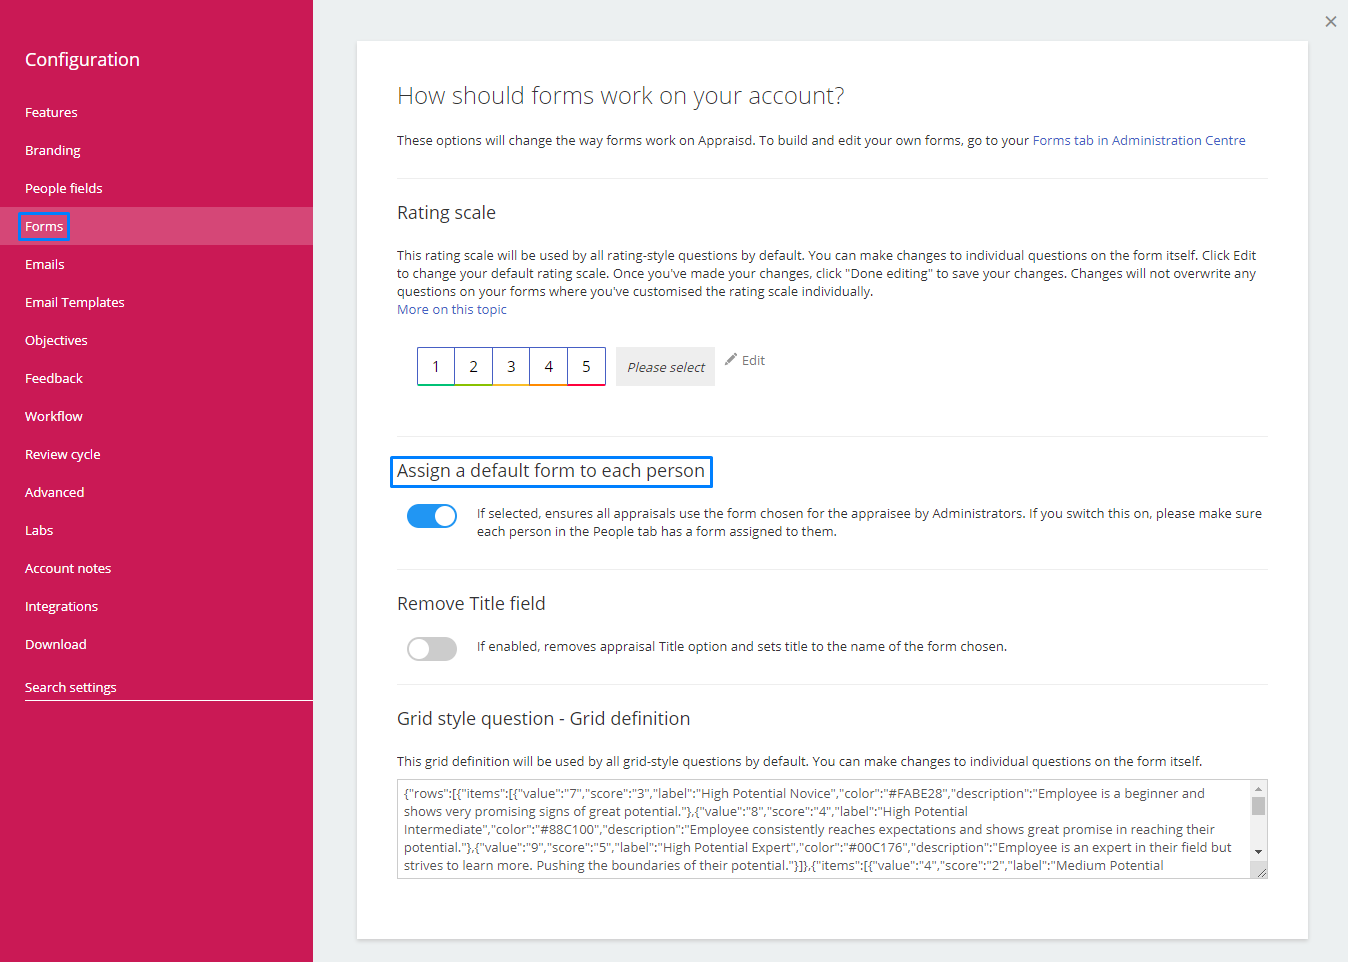Select rating scale value 2
1348x962 pixels.
[x=474, y=366]
